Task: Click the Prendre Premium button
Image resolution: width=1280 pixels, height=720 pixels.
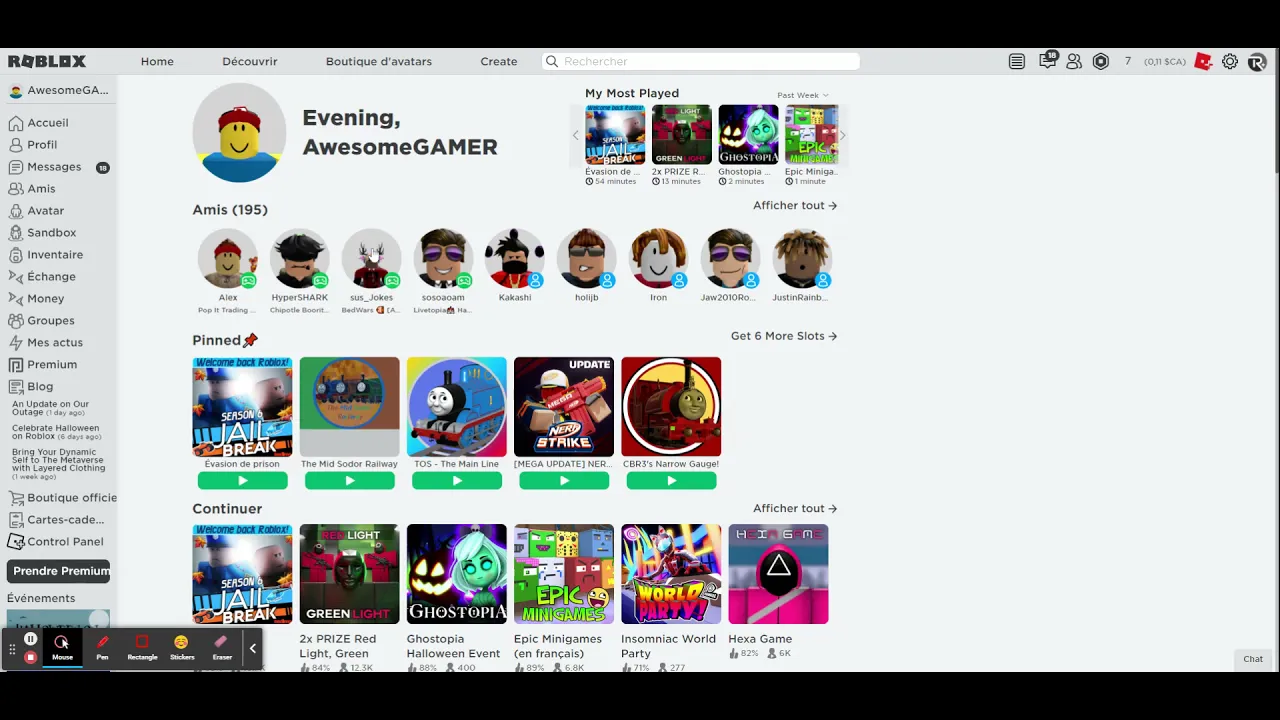Action: tap(60, 571)
